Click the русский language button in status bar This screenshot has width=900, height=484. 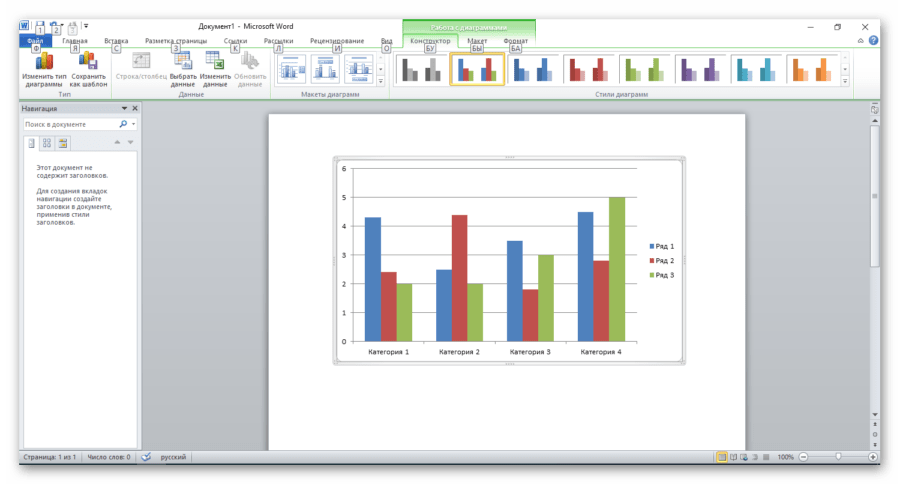pos(173,457)
